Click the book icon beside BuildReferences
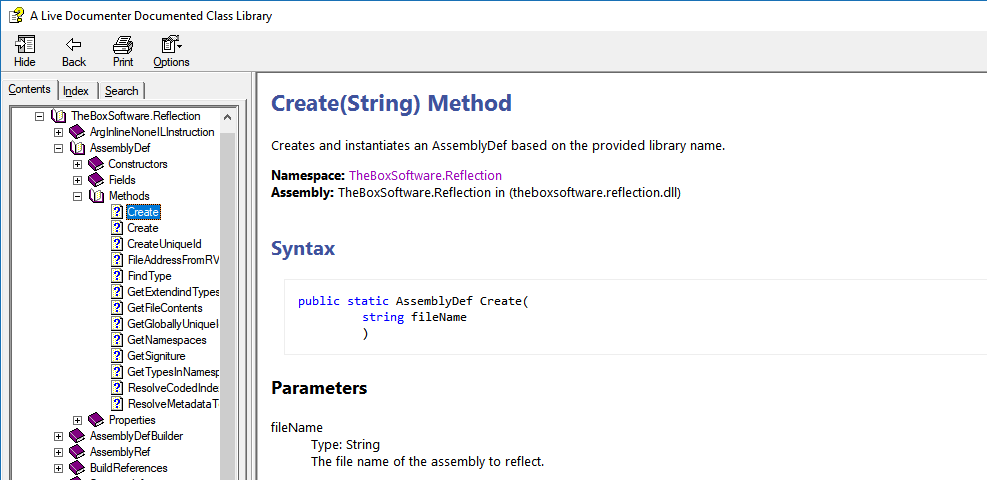987x480 pixels. [77, 468]
